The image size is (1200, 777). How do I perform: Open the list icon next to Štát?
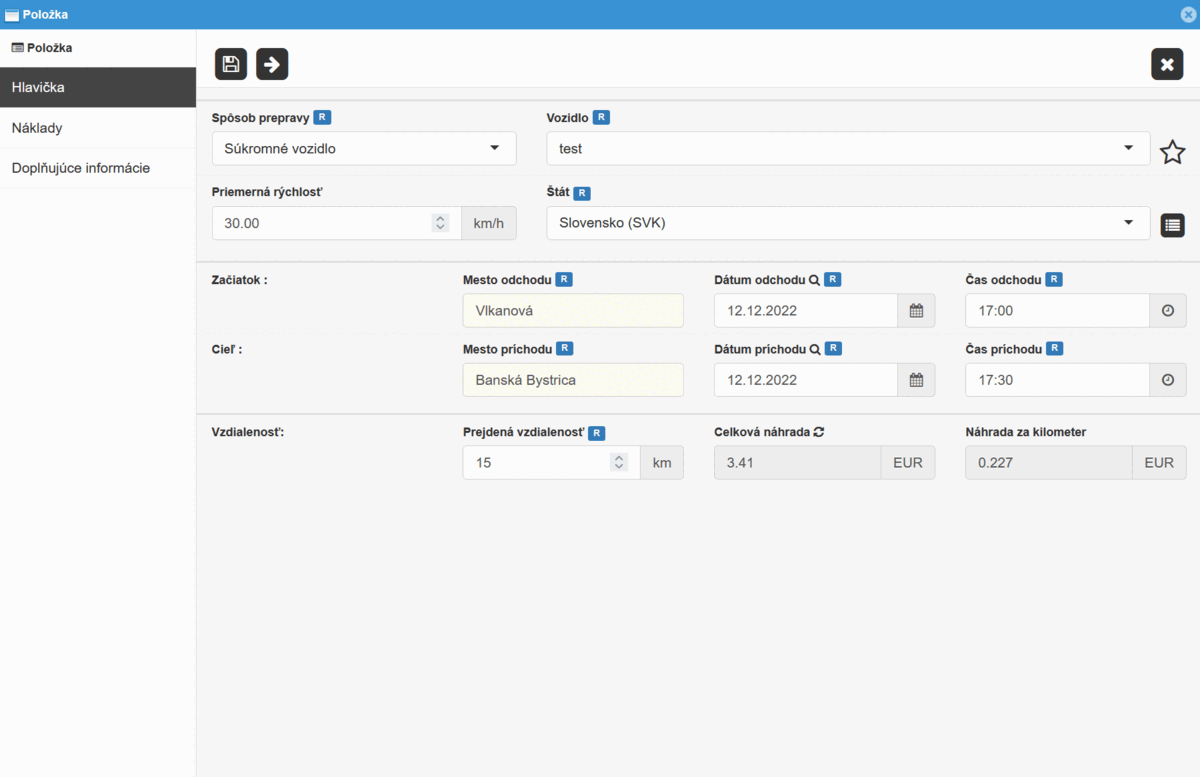tap(1172, 225)
